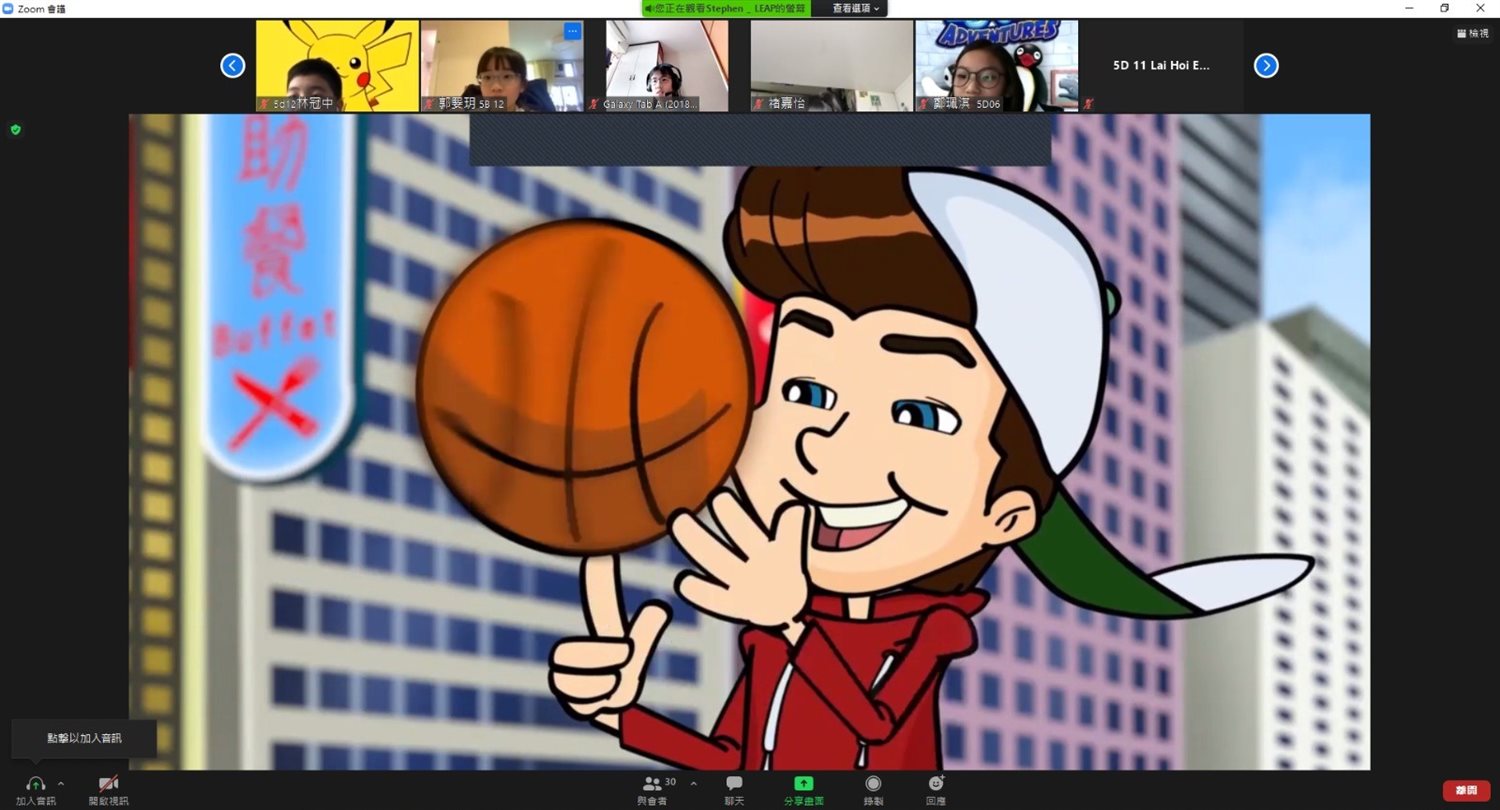Click the green encryption shield icon
This screenshot has width=1500, height=810.
tap(15, 130)
